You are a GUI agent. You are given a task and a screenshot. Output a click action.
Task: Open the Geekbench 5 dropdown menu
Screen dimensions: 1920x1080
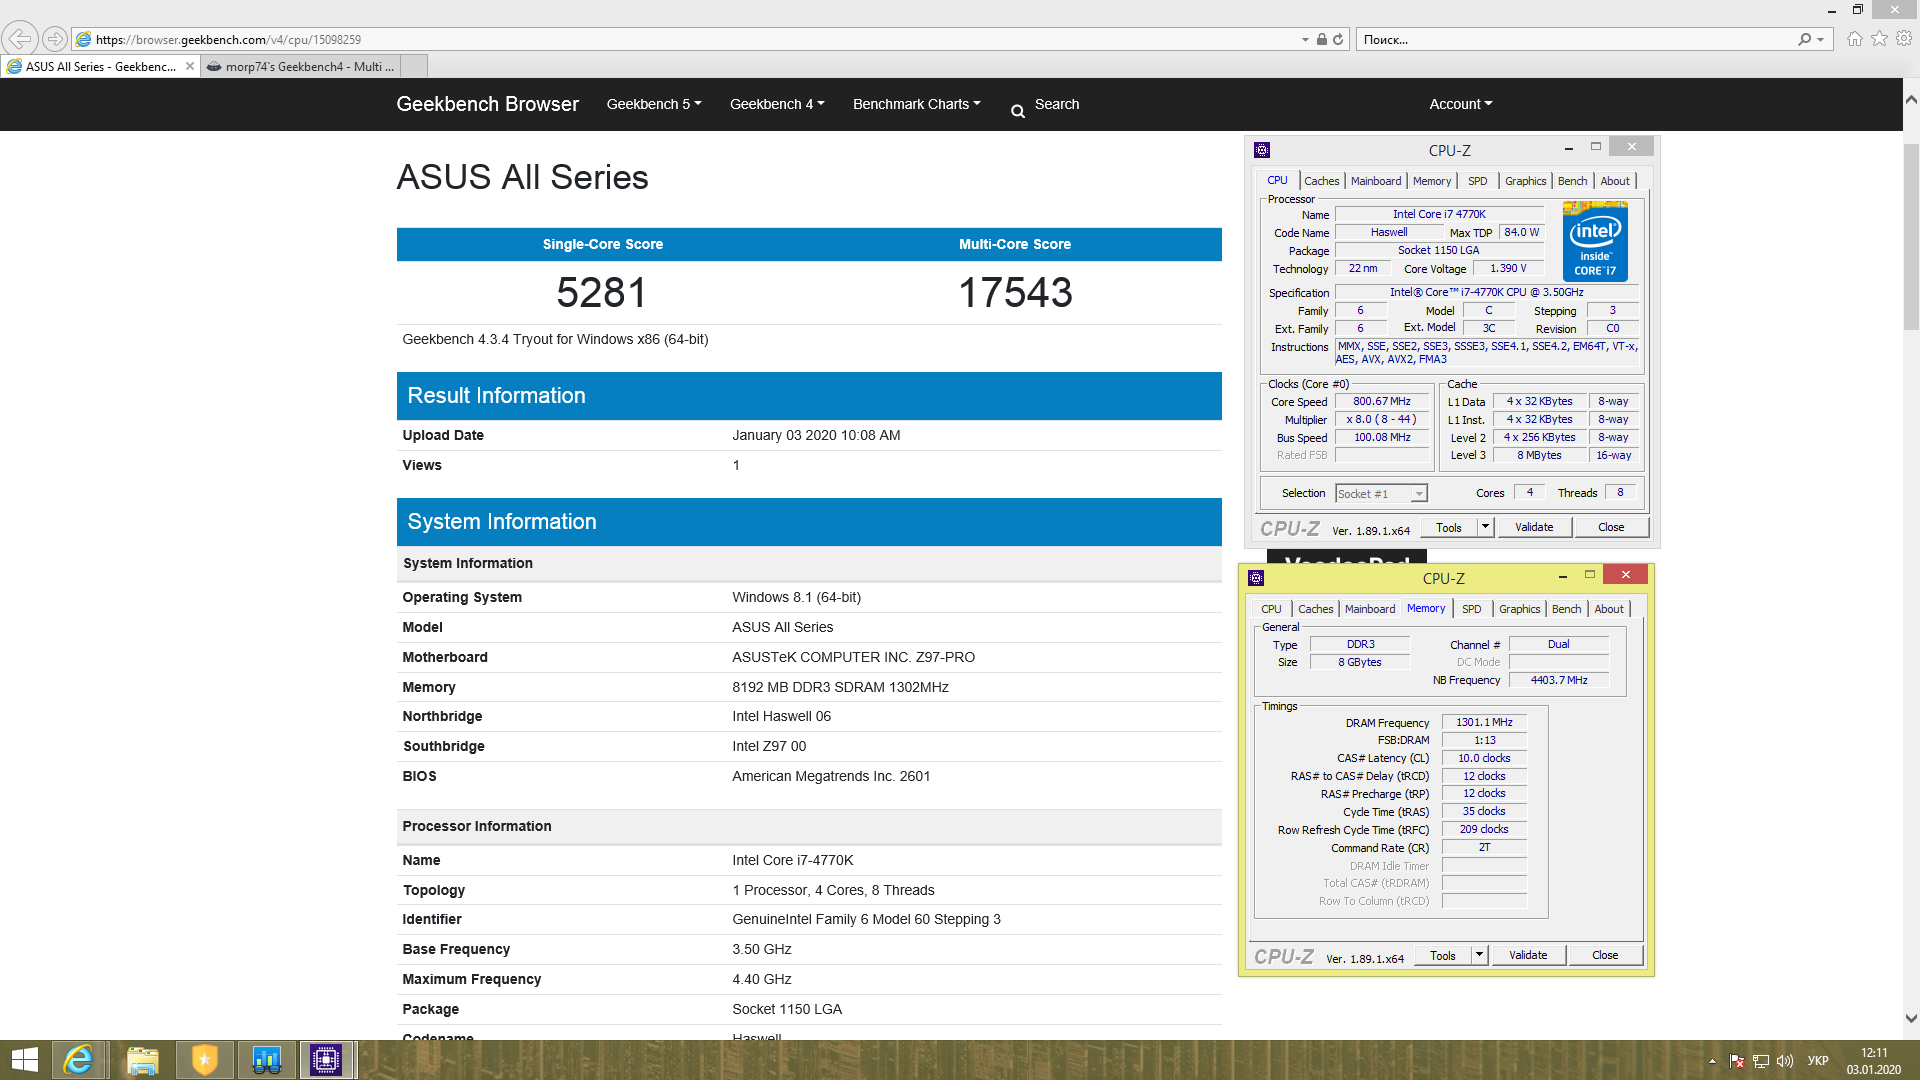click(x=654, y=104)
